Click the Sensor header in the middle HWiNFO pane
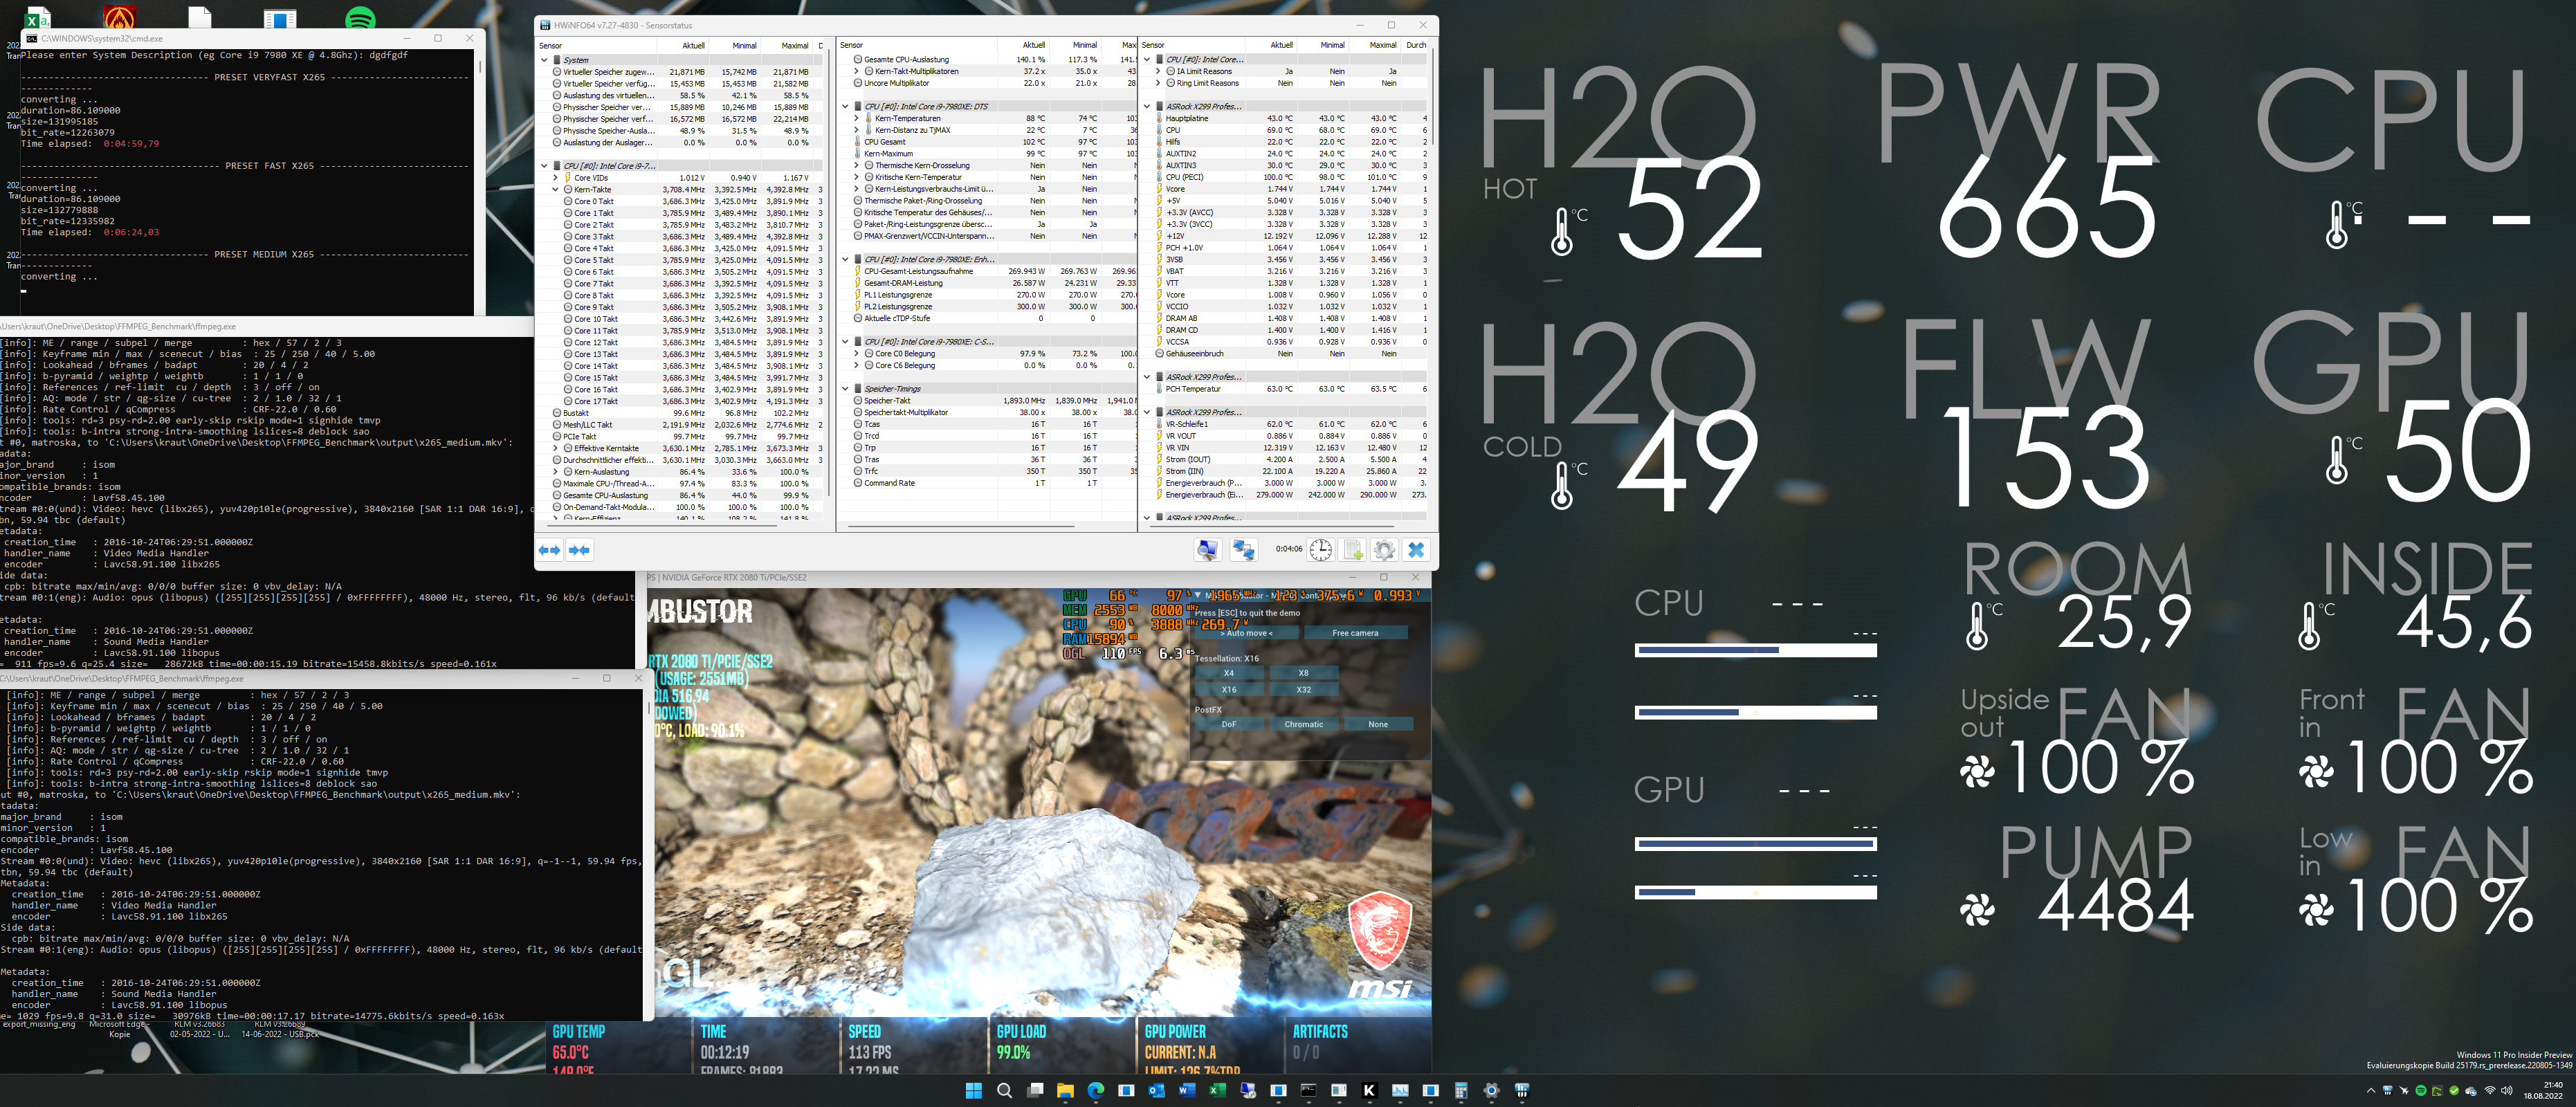 [x=917, y=45]
